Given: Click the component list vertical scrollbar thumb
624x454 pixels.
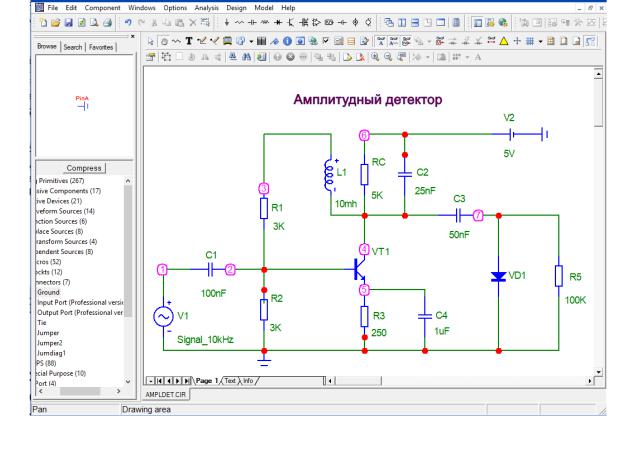Looking at the screenshot, I should 128,251.
